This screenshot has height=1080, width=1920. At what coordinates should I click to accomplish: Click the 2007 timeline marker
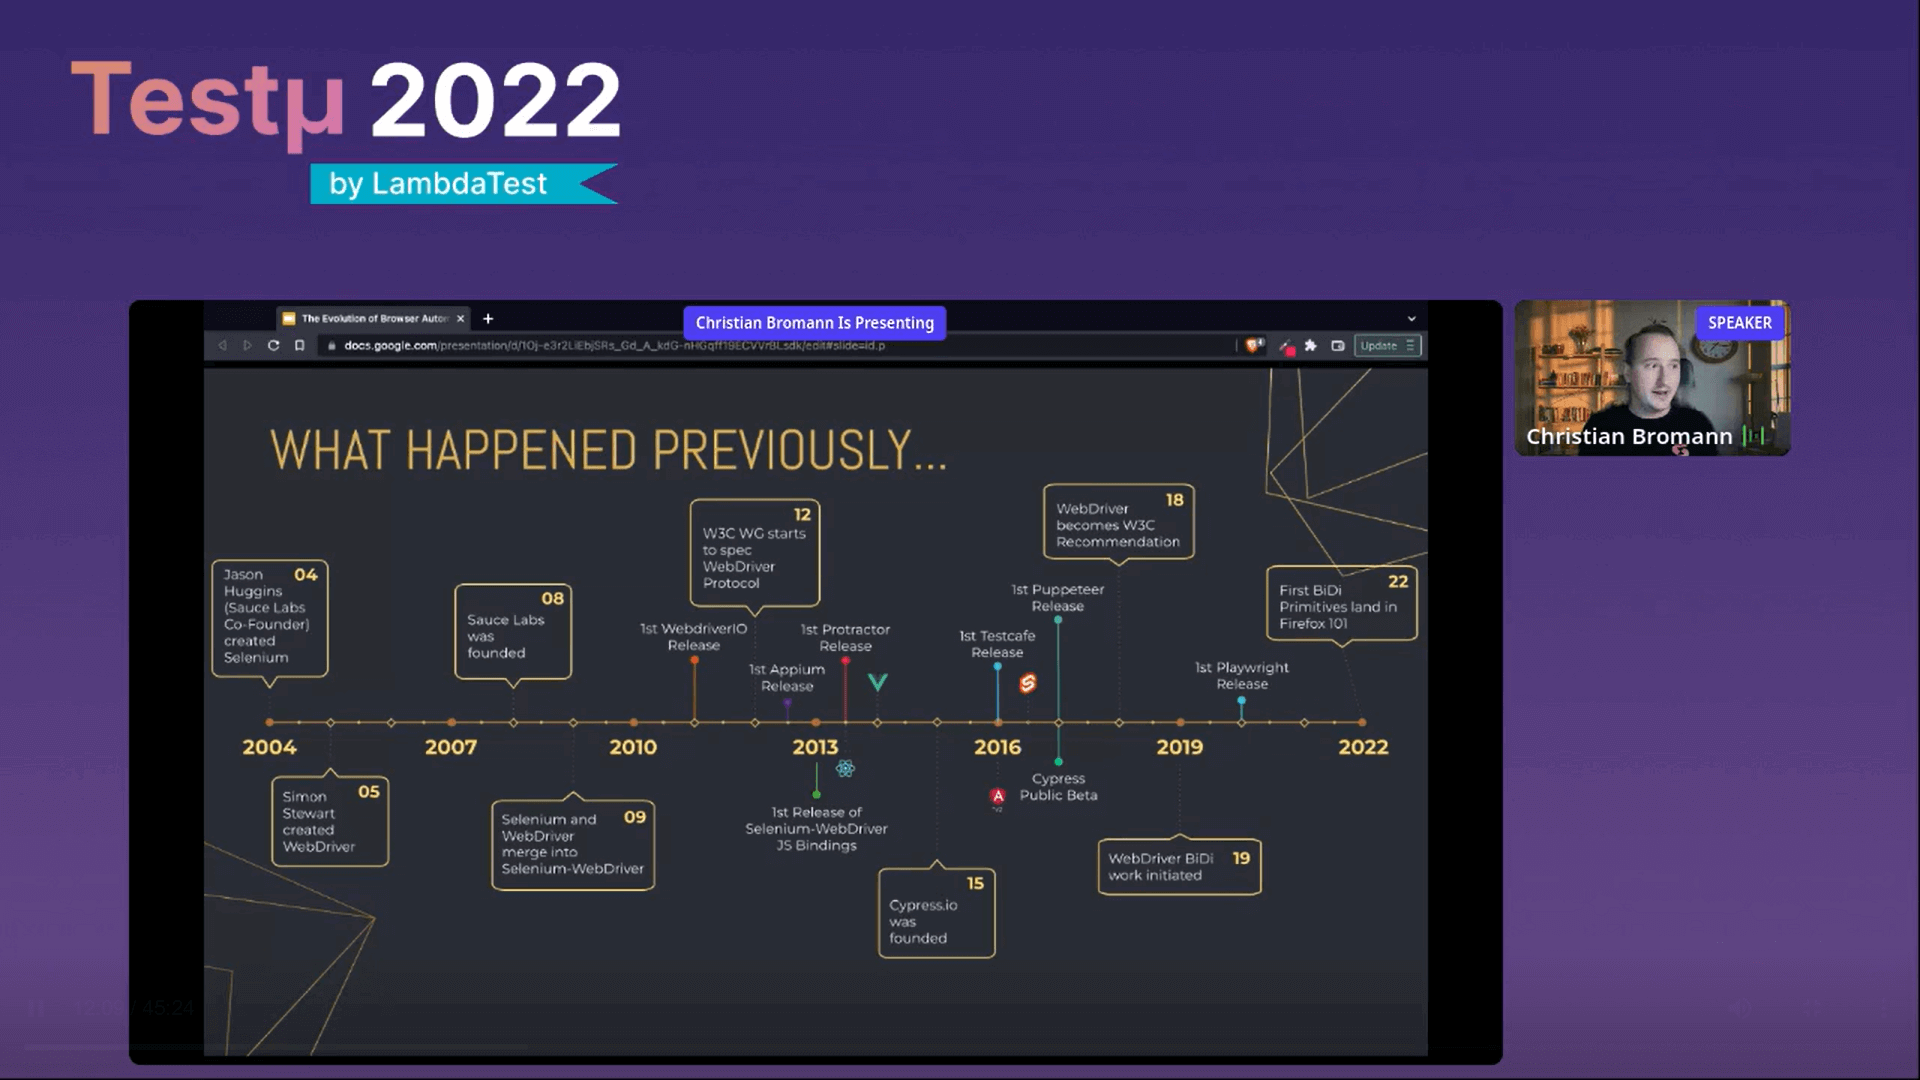pos(451,747)
